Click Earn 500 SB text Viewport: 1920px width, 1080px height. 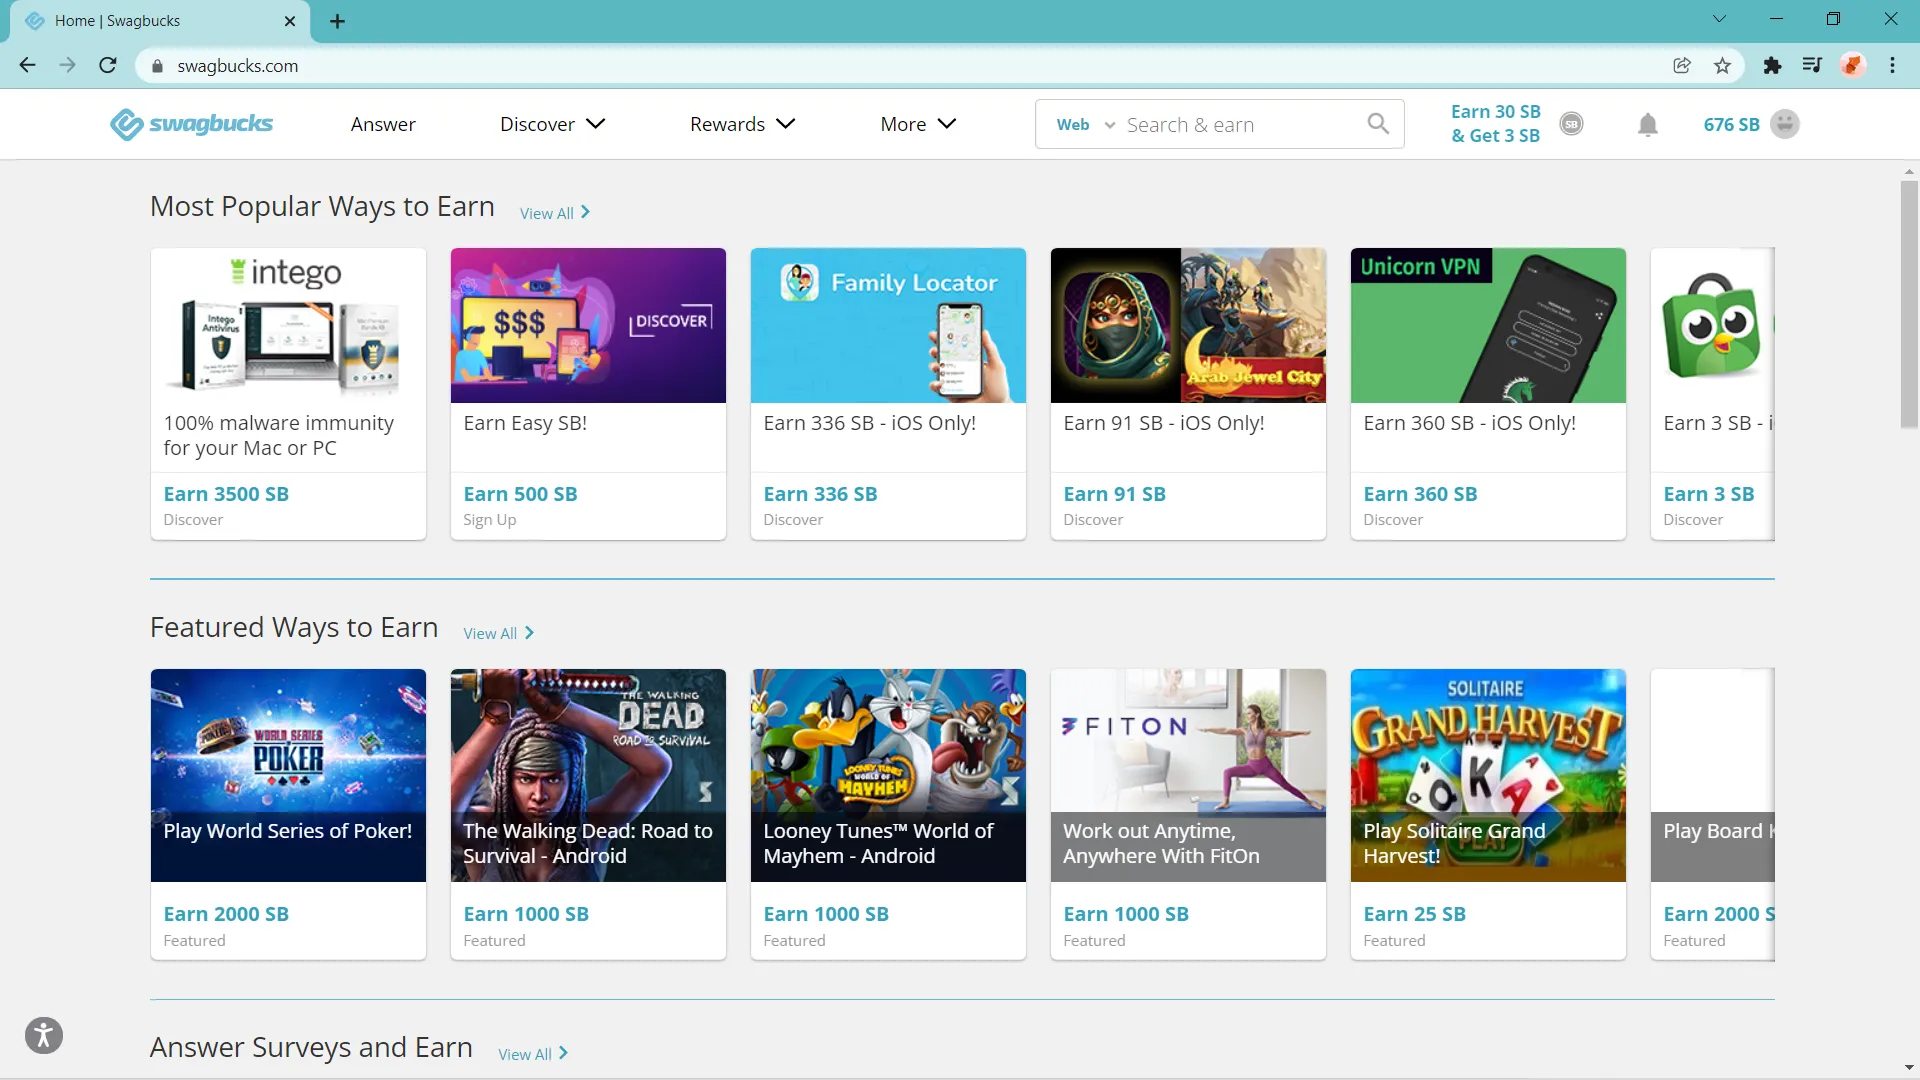coord(520,494)
